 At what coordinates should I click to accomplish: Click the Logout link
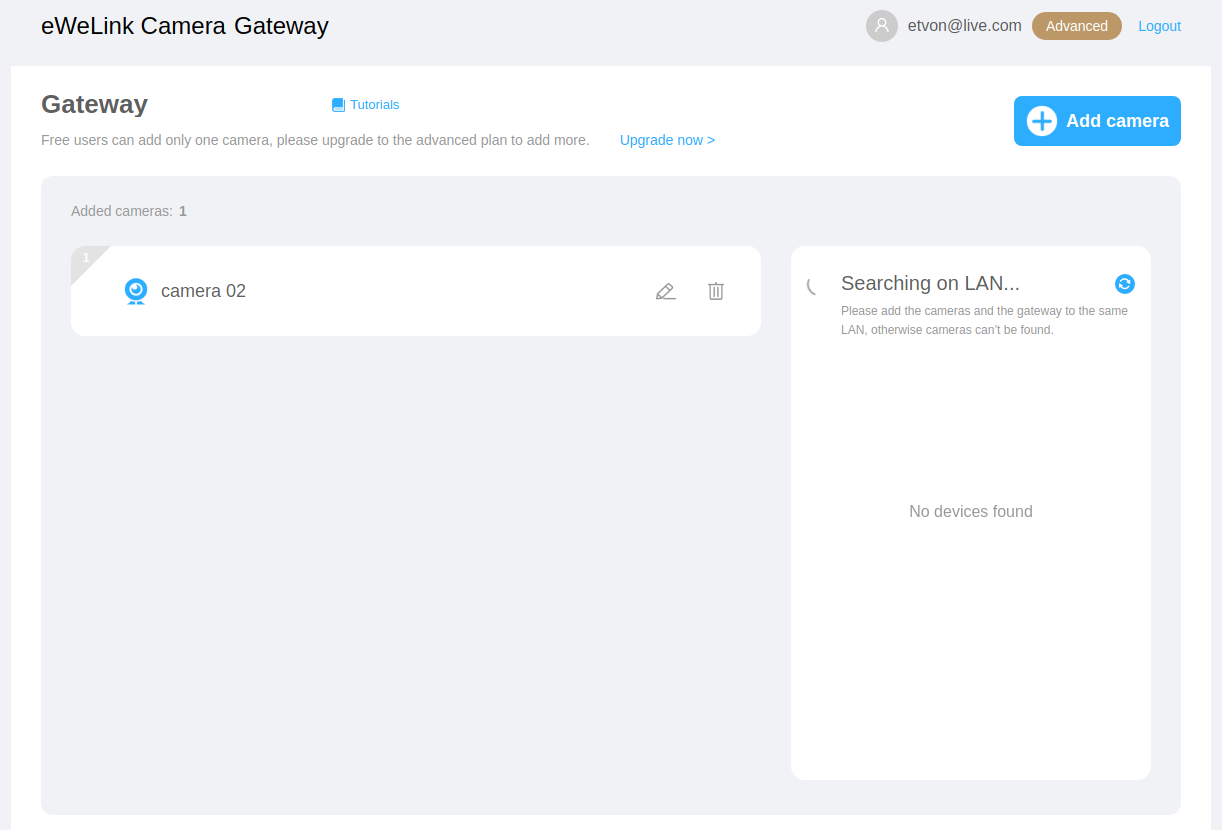pos(1159,26)
